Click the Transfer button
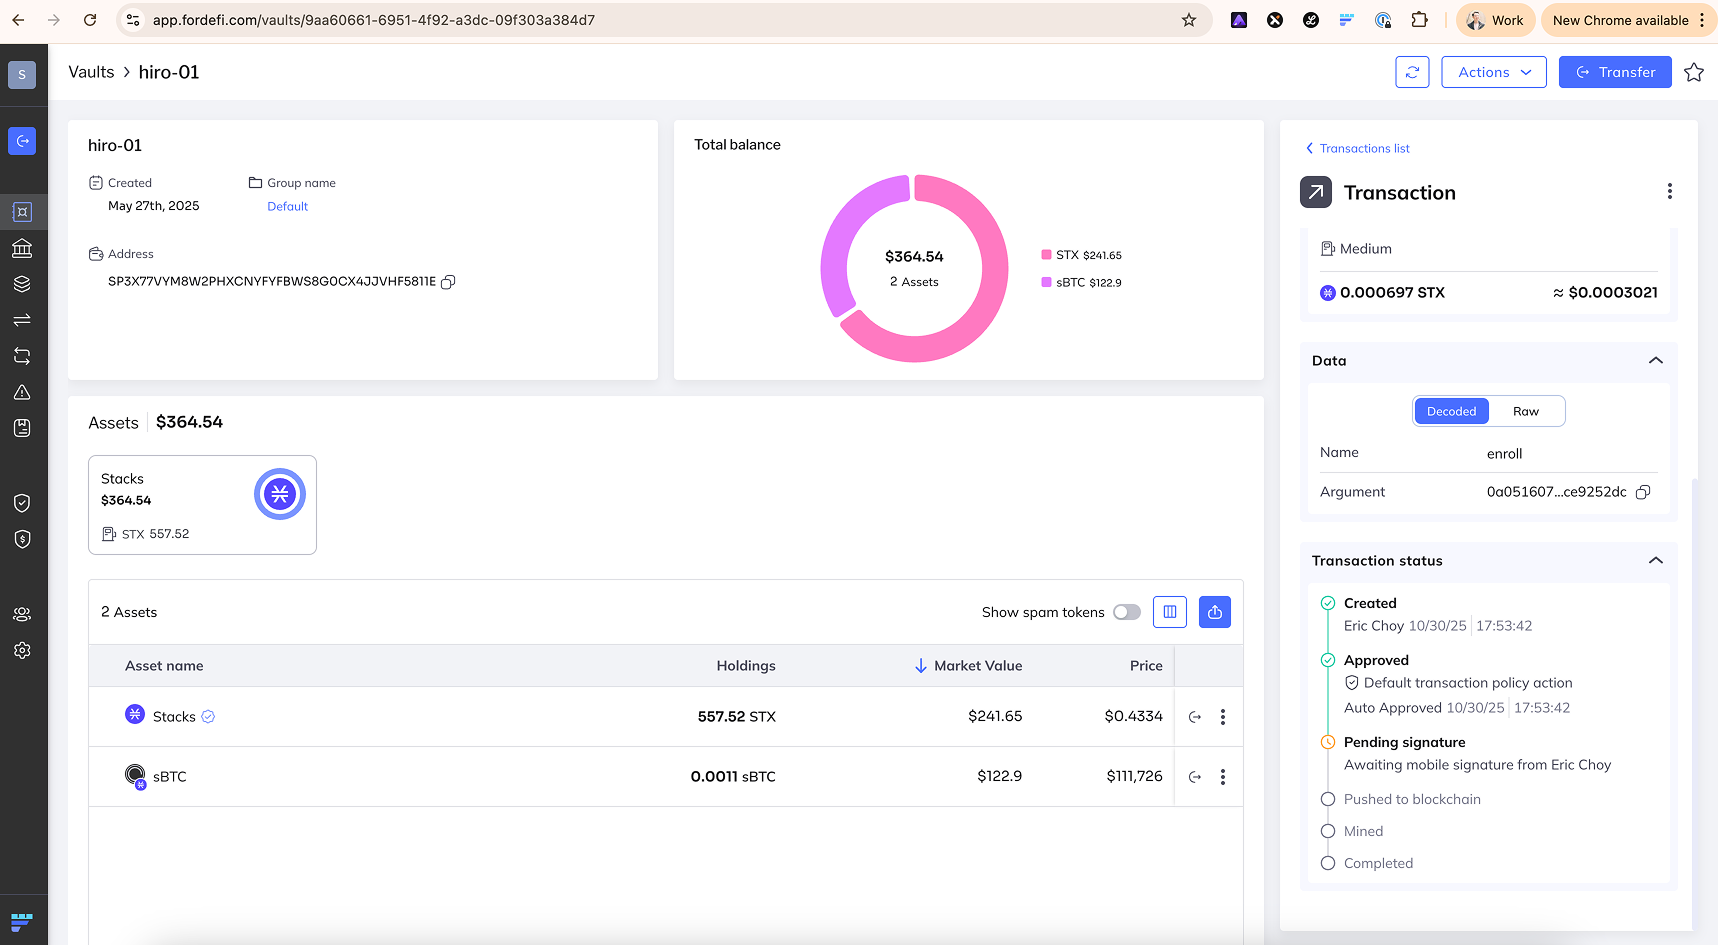The height and width of the screenshot is (945, 1718). pos(1614,72)
